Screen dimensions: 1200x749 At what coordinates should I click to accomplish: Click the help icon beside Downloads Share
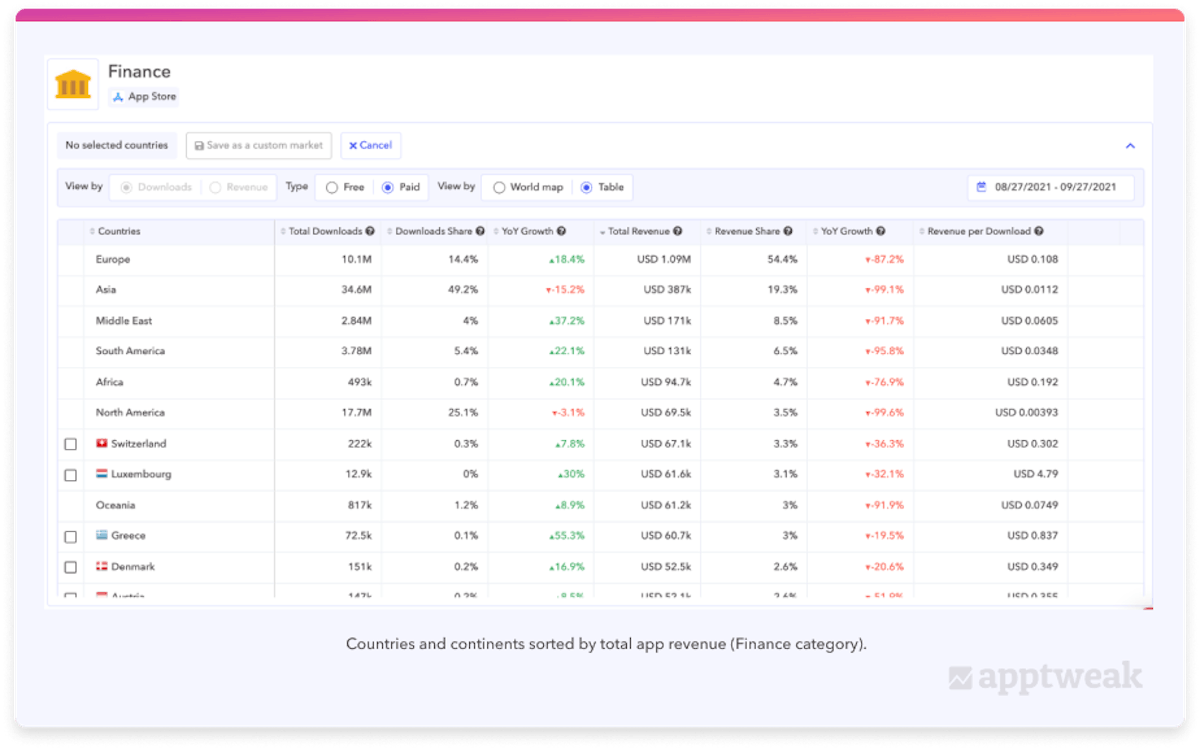pos(479,231)
